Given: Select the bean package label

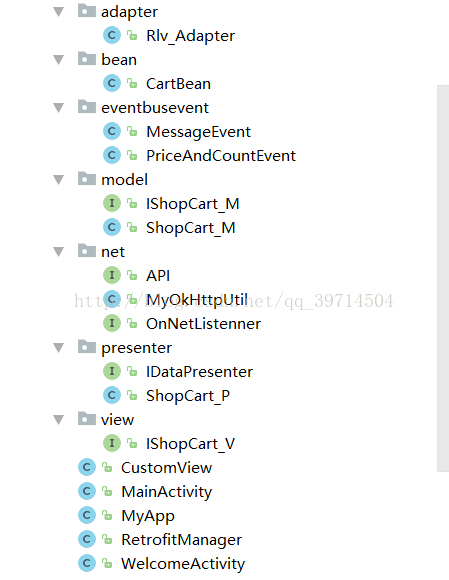Looking at the screenshot, I should click(119, 60).
